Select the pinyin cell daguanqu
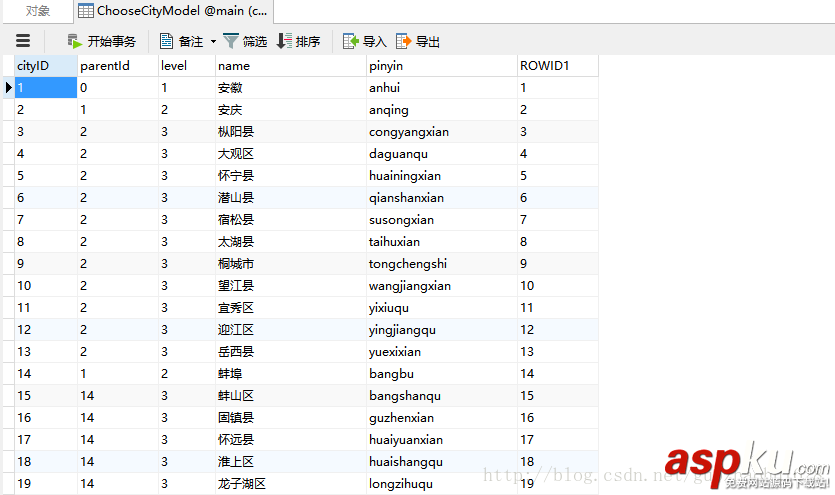 [x=442, y=154]
